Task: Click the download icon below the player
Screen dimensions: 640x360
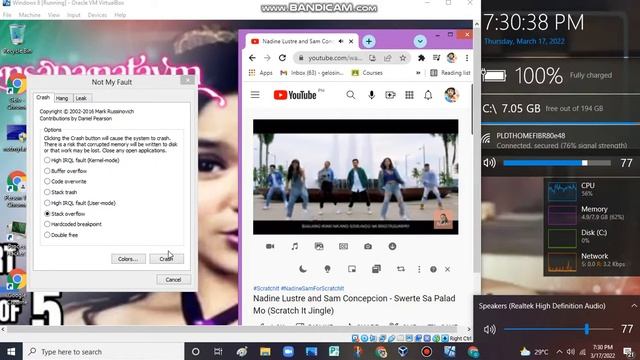Action: [x=392, y=247]
